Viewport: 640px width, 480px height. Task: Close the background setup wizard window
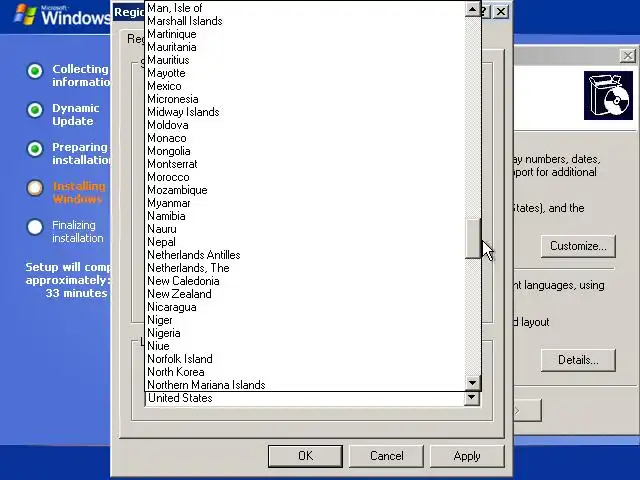(x=628, y=56)
